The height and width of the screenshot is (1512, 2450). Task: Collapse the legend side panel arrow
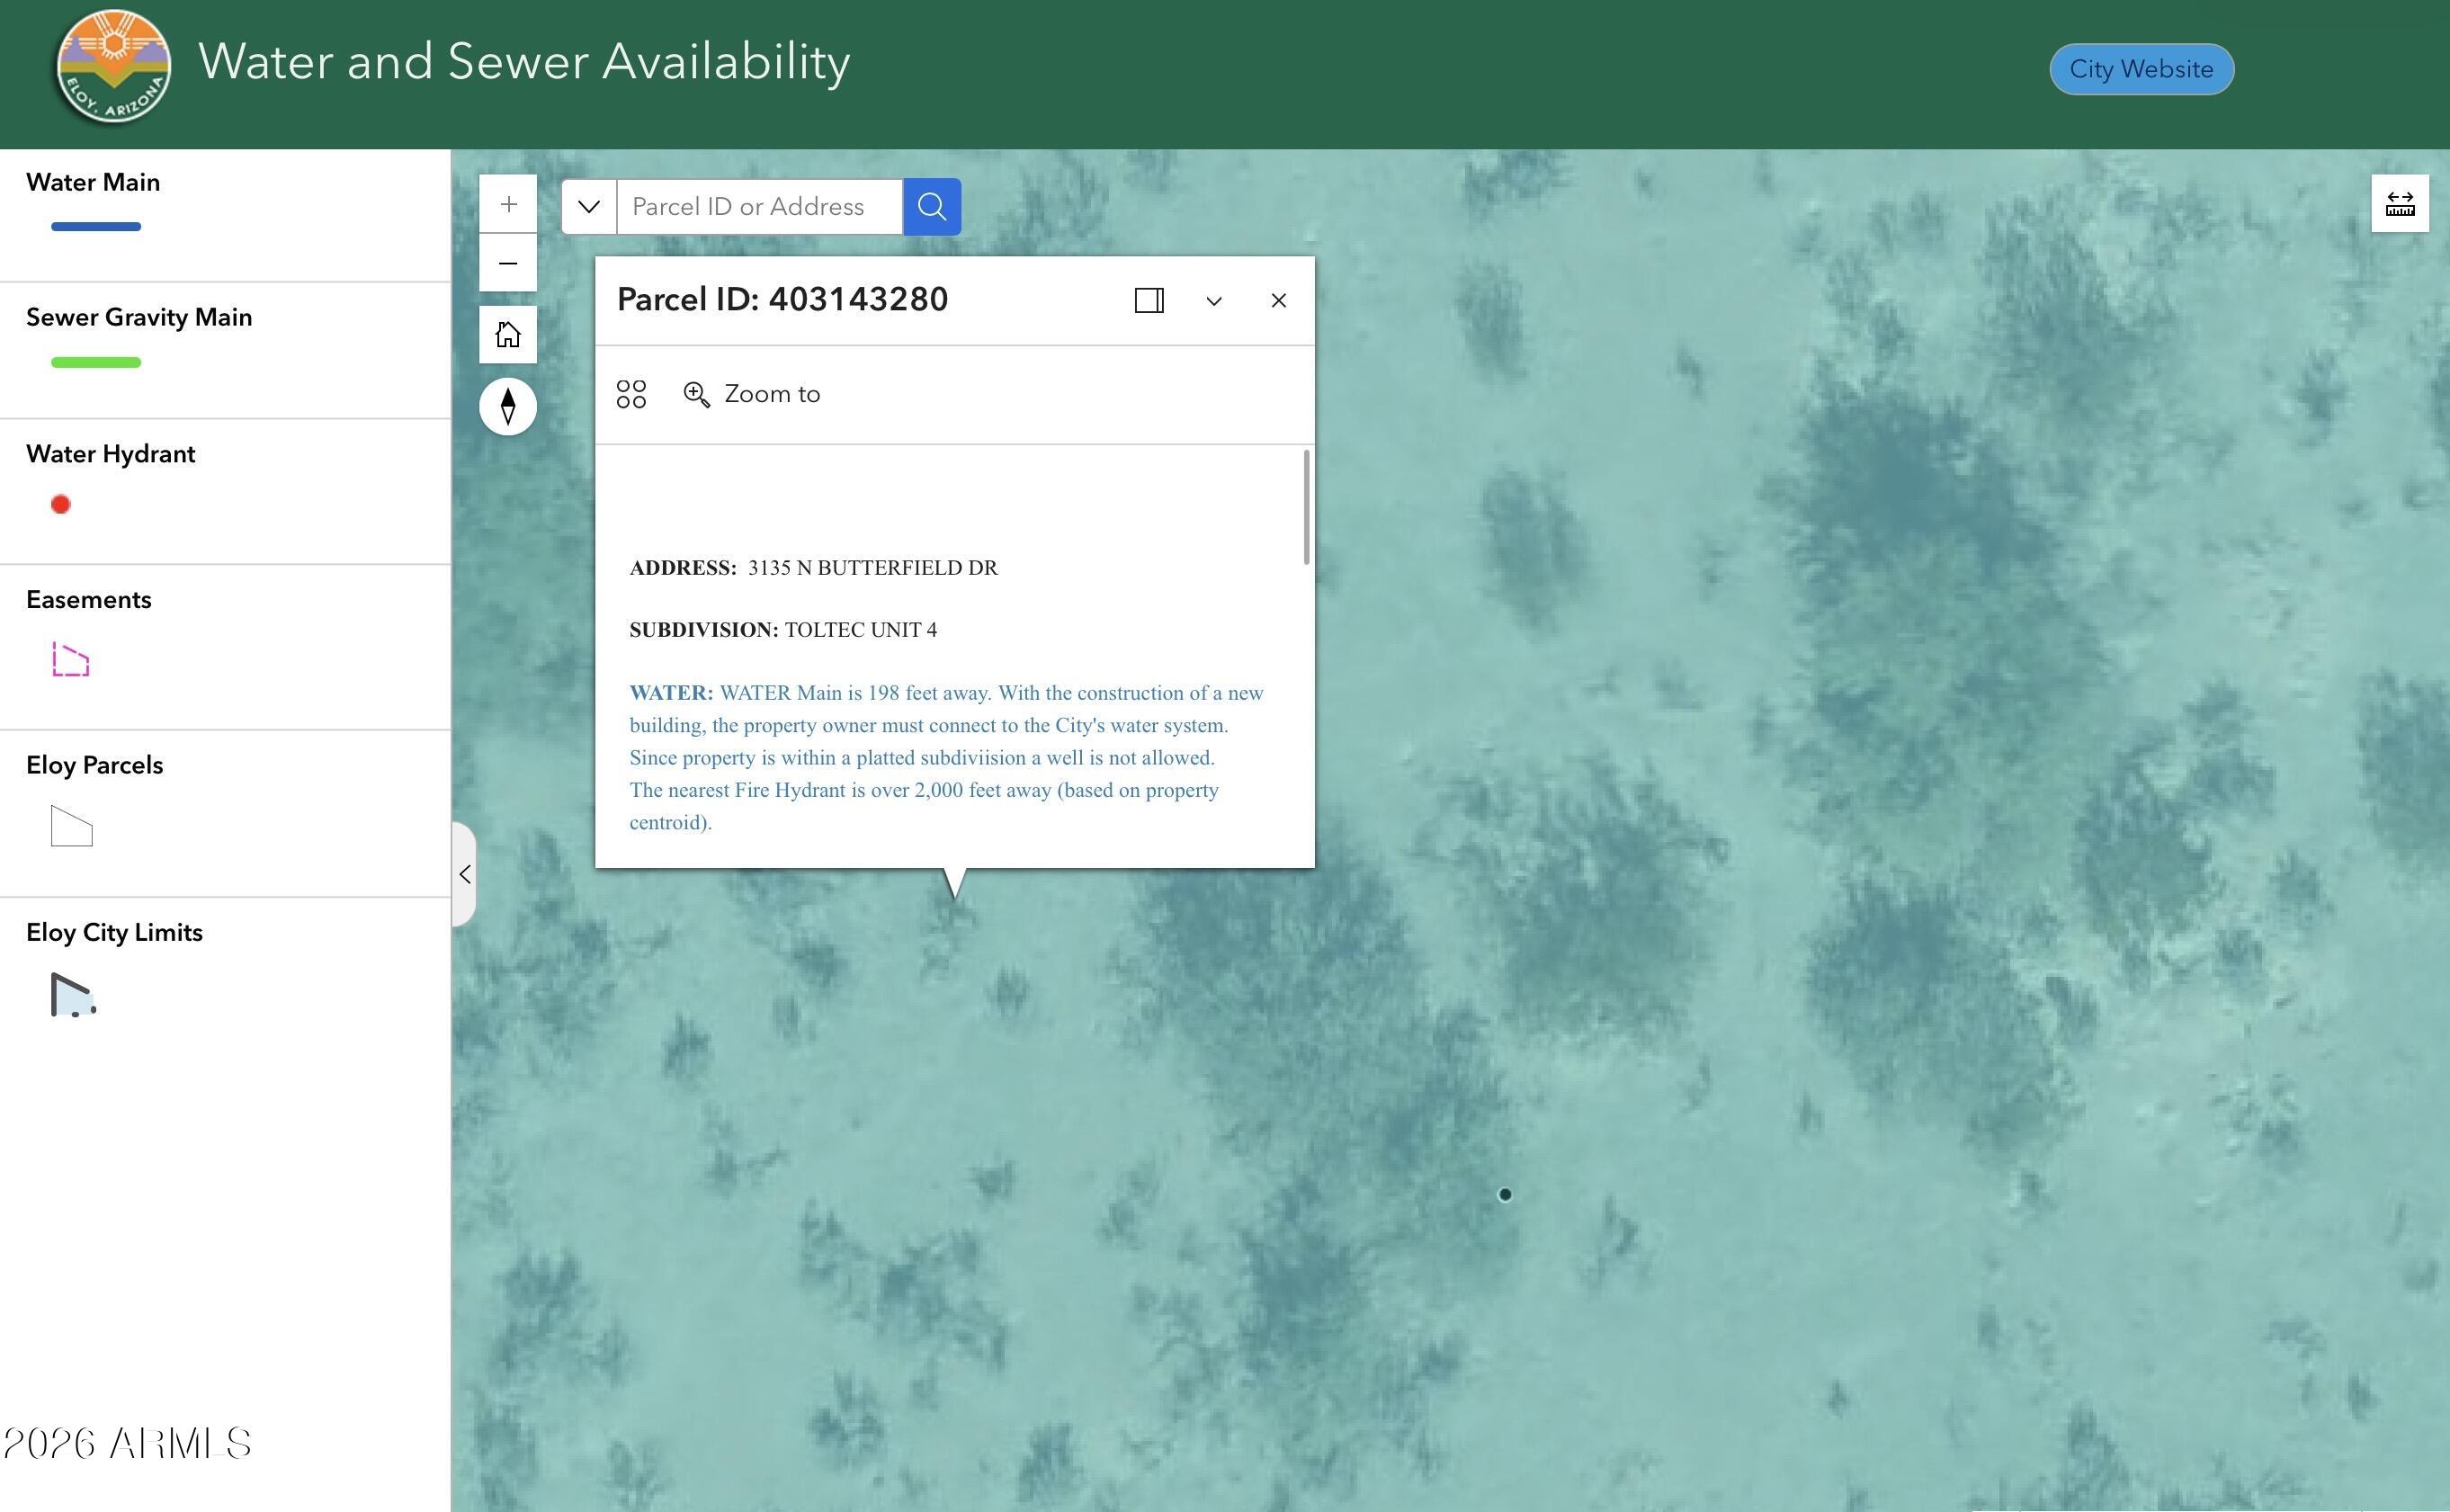pos(465,874)
